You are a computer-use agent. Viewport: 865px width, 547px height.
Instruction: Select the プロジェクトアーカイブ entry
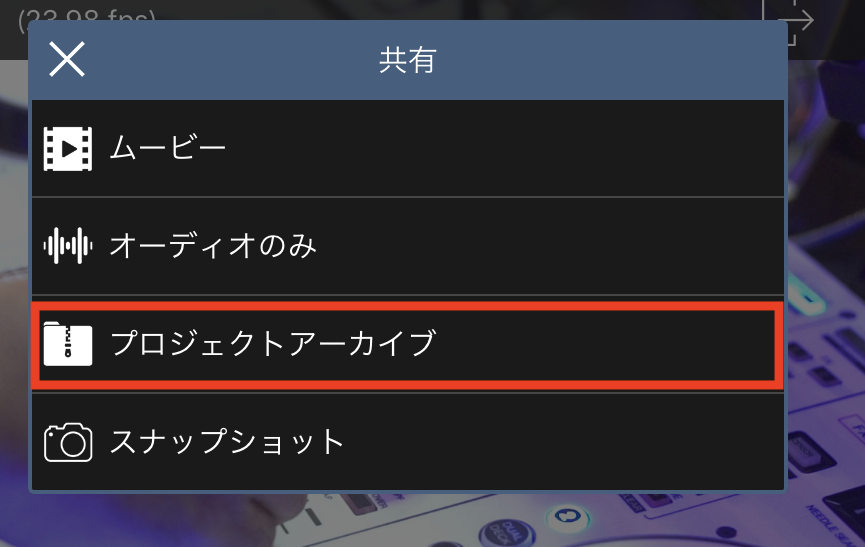[x=272, y=344]
